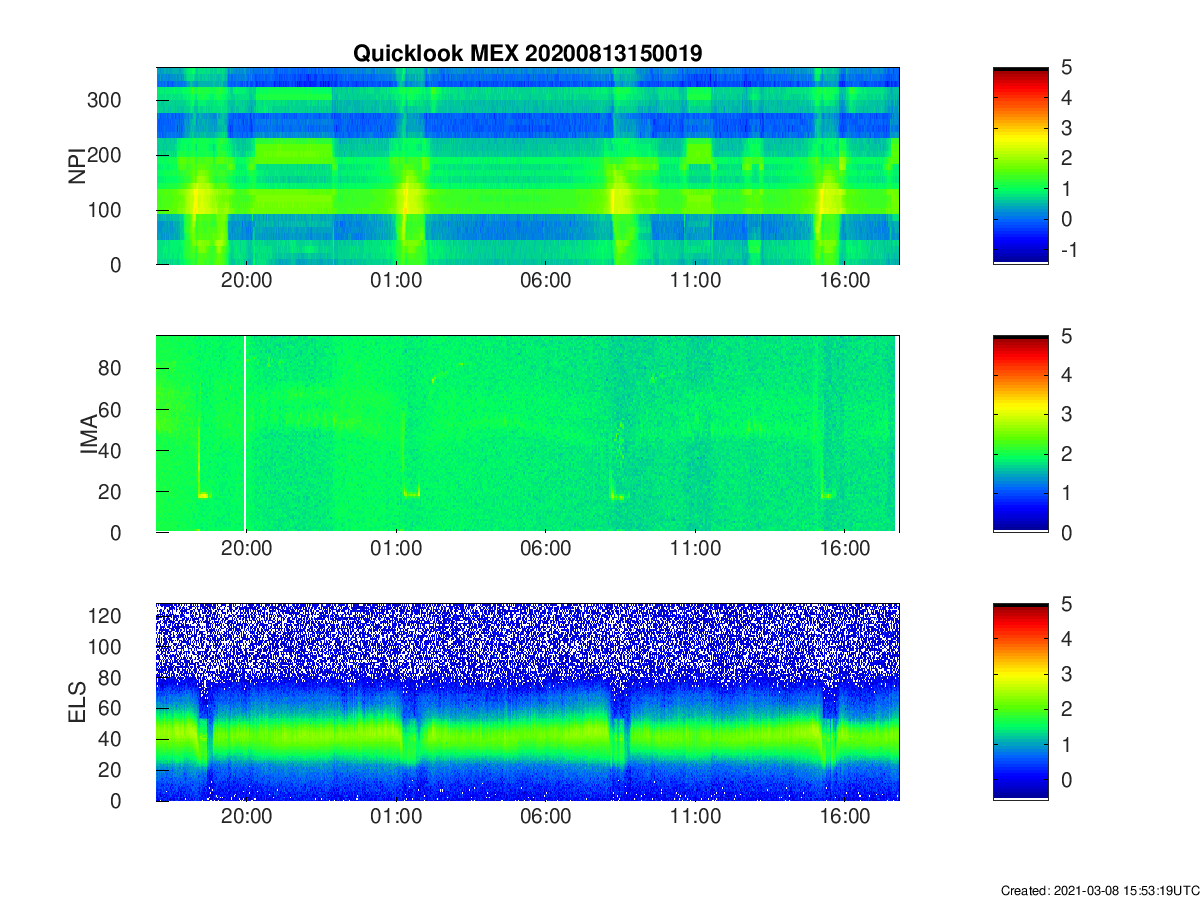Click the '3' label on NPI color bar
The image size is (1200, 900).
[x=1066, y=128]
